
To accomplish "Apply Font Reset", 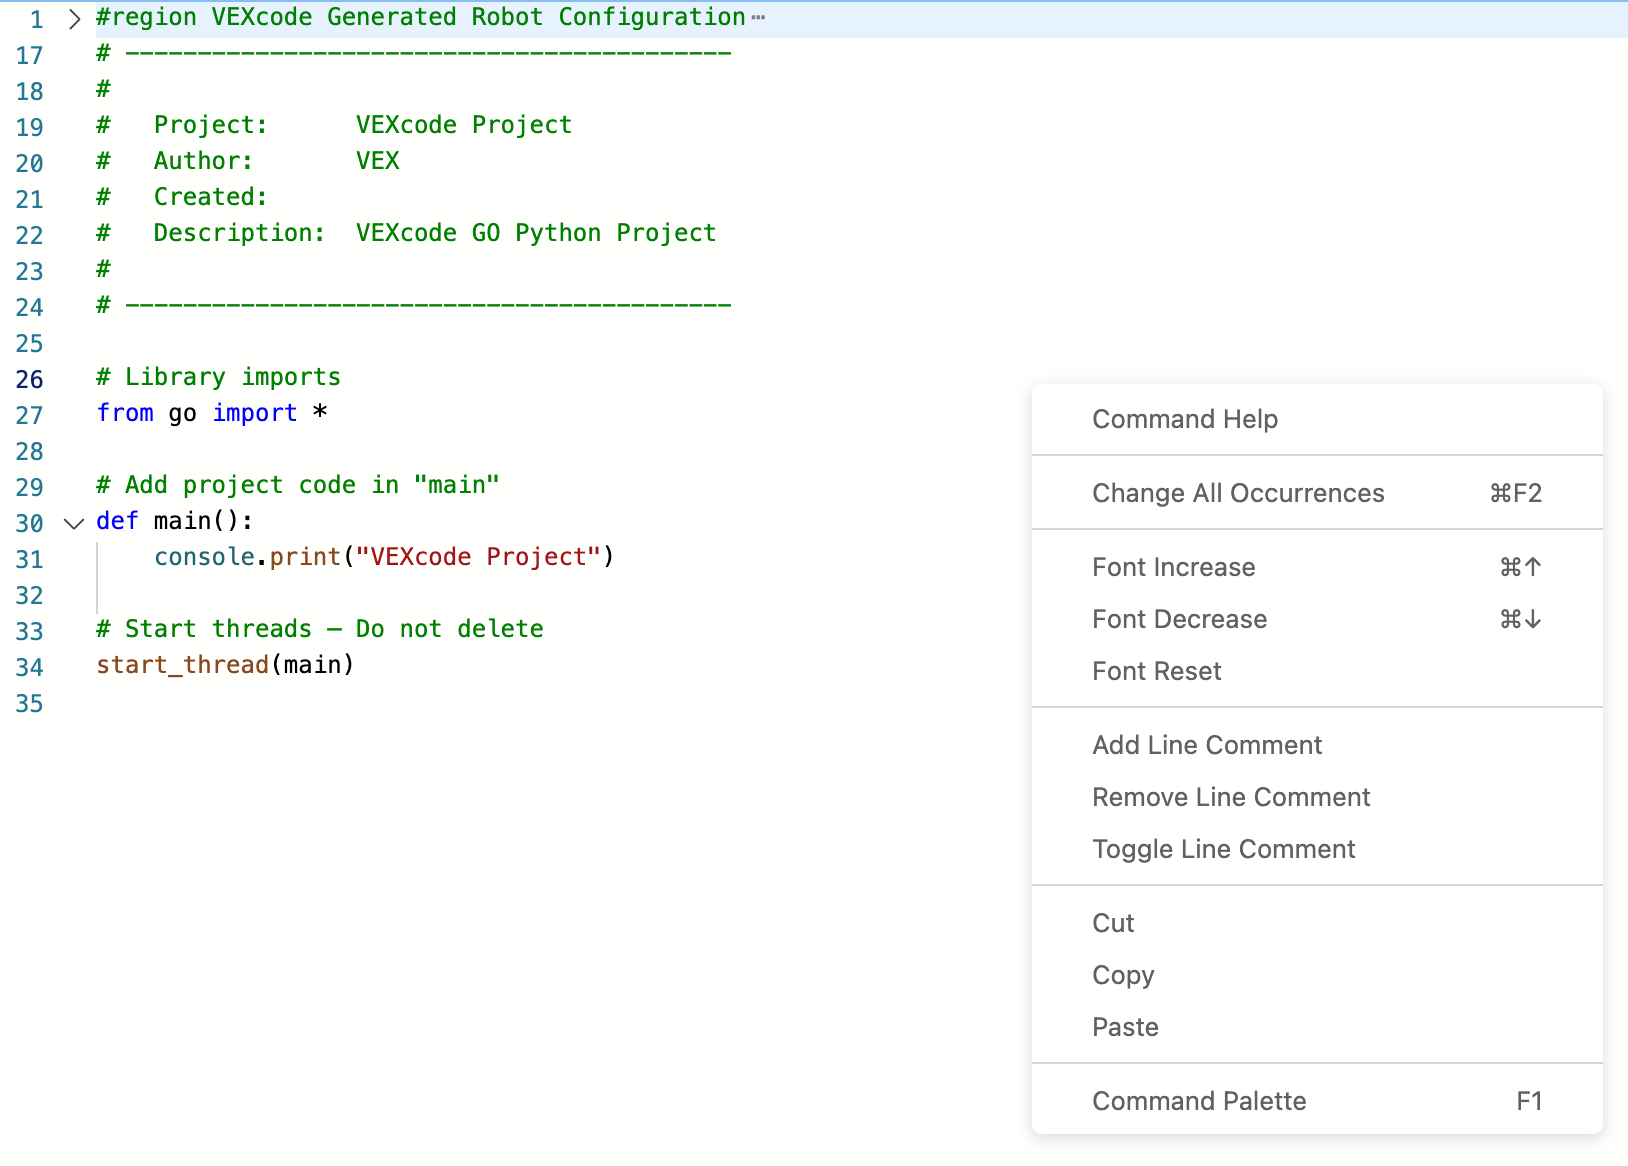I will pyautogui.click(x=1156, y=671).
